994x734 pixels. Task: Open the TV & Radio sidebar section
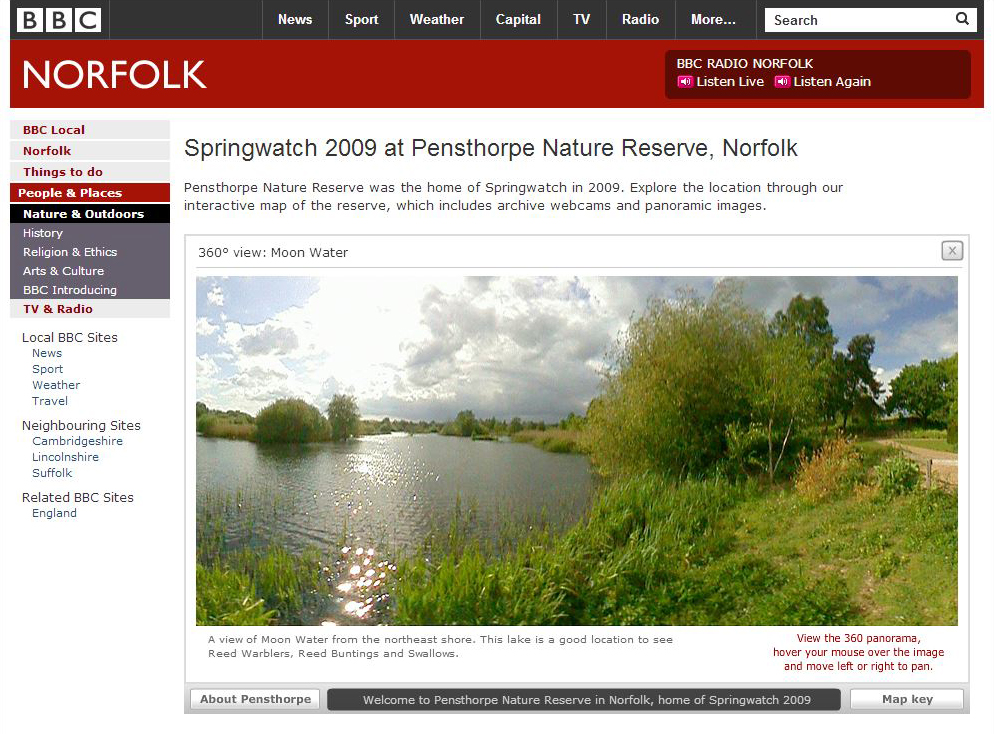pyautogui.click(x=90, y=309)
